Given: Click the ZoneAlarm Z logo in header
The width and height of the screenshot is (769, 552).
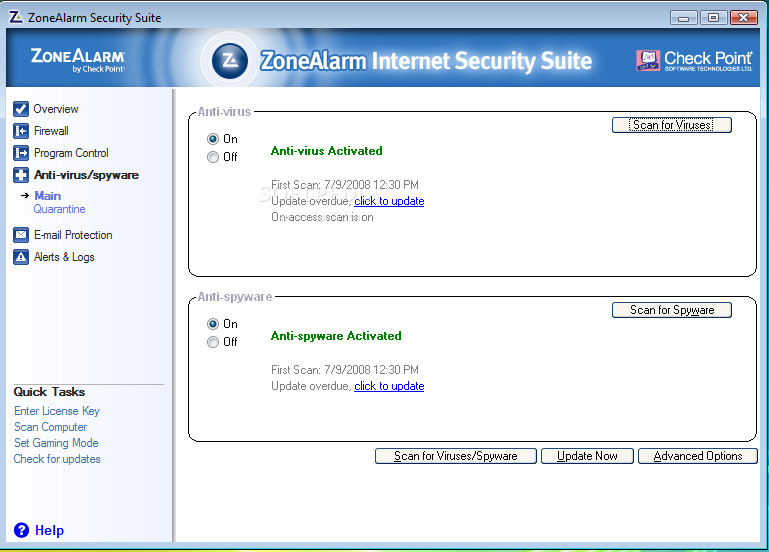Looking at the screenshot, I should (x=230, y=60).
